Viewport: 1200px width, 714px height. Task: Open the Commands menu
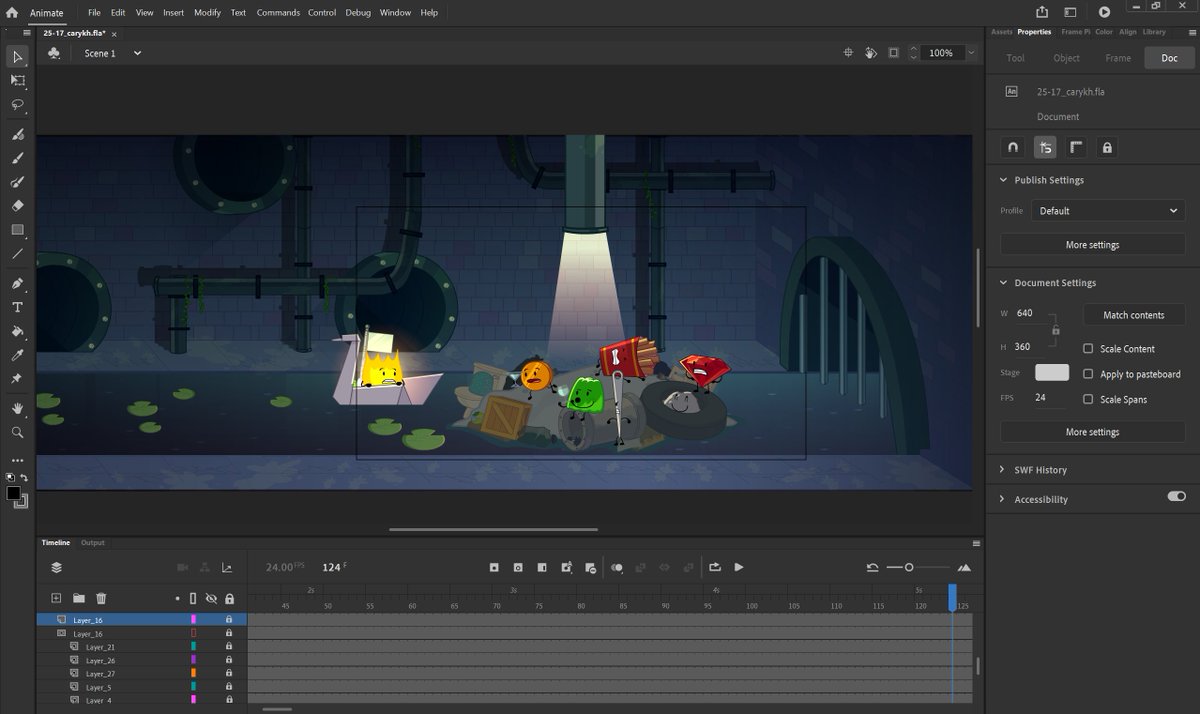tap(278, 12)
